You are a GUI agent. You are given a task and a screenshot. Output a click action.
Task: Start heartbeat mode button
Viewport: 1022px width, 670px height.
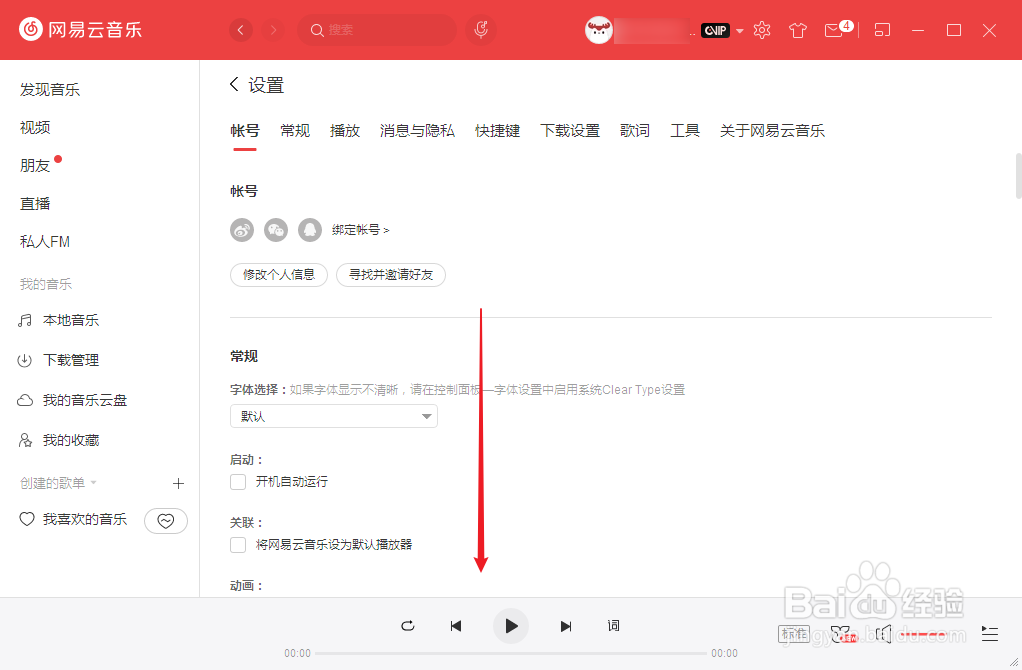pyautogui.click(x=166, y=521)
